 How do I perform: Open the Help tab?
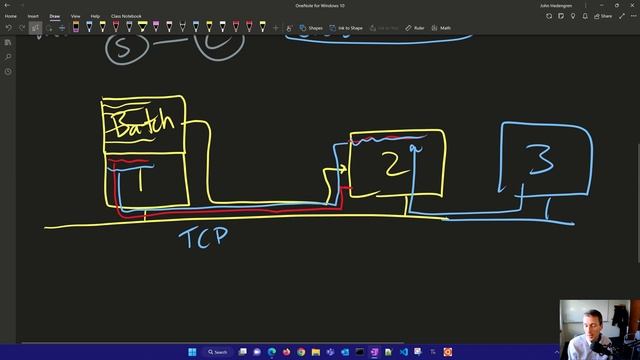[x=95, y=16]
